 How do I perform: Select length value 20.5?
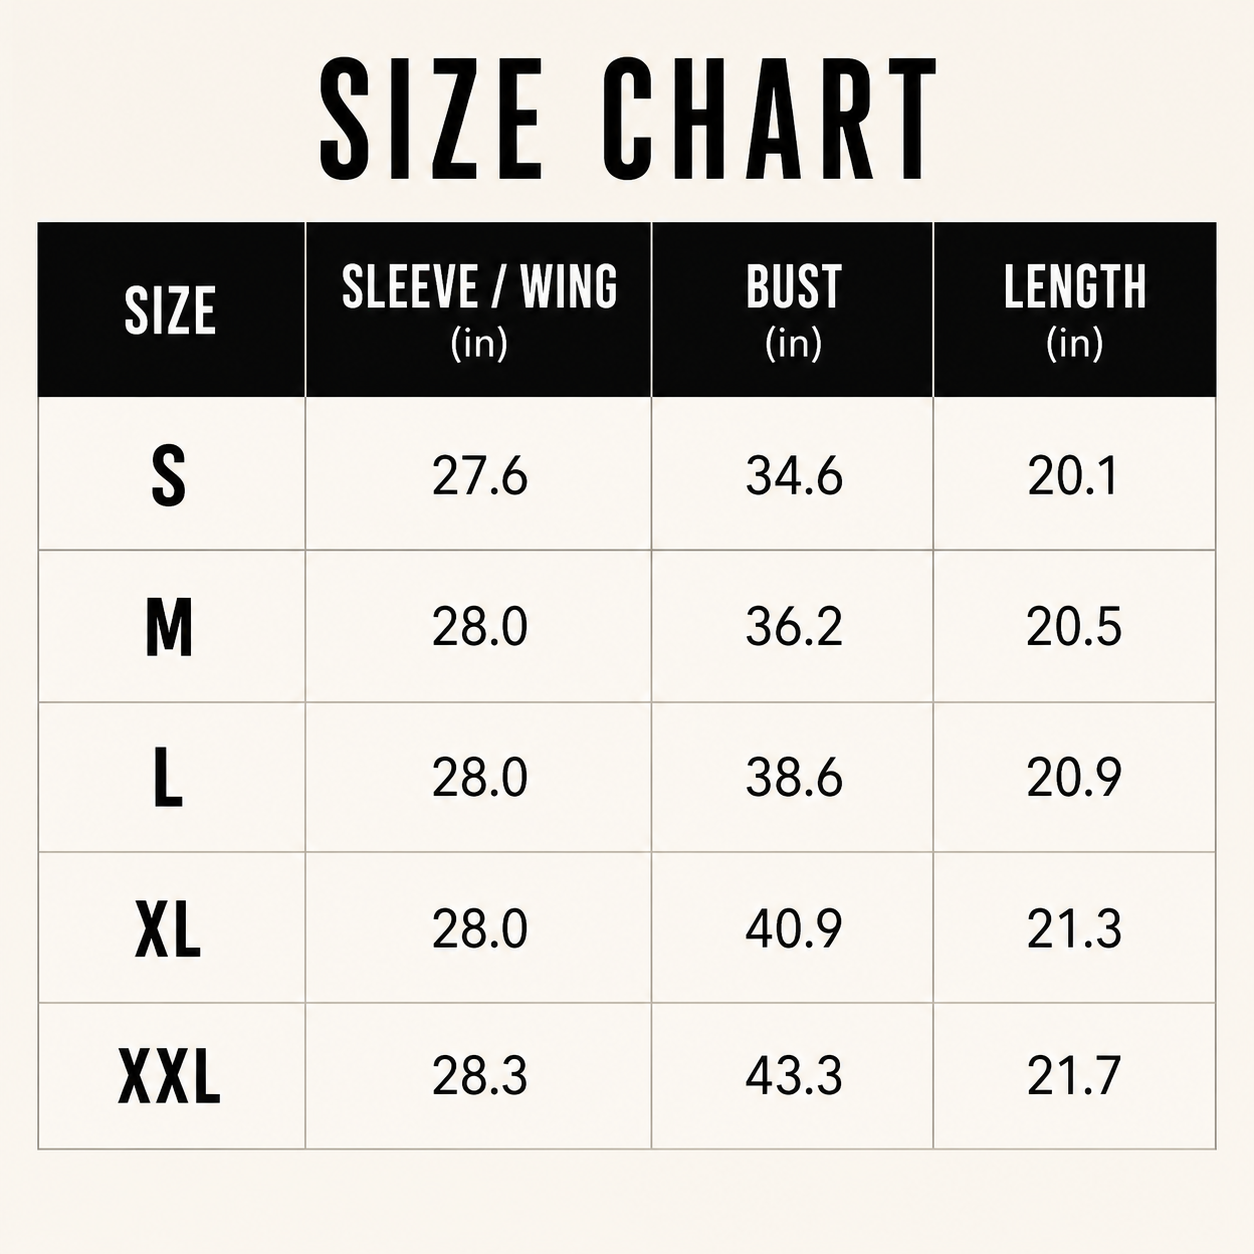[1074, 627]
